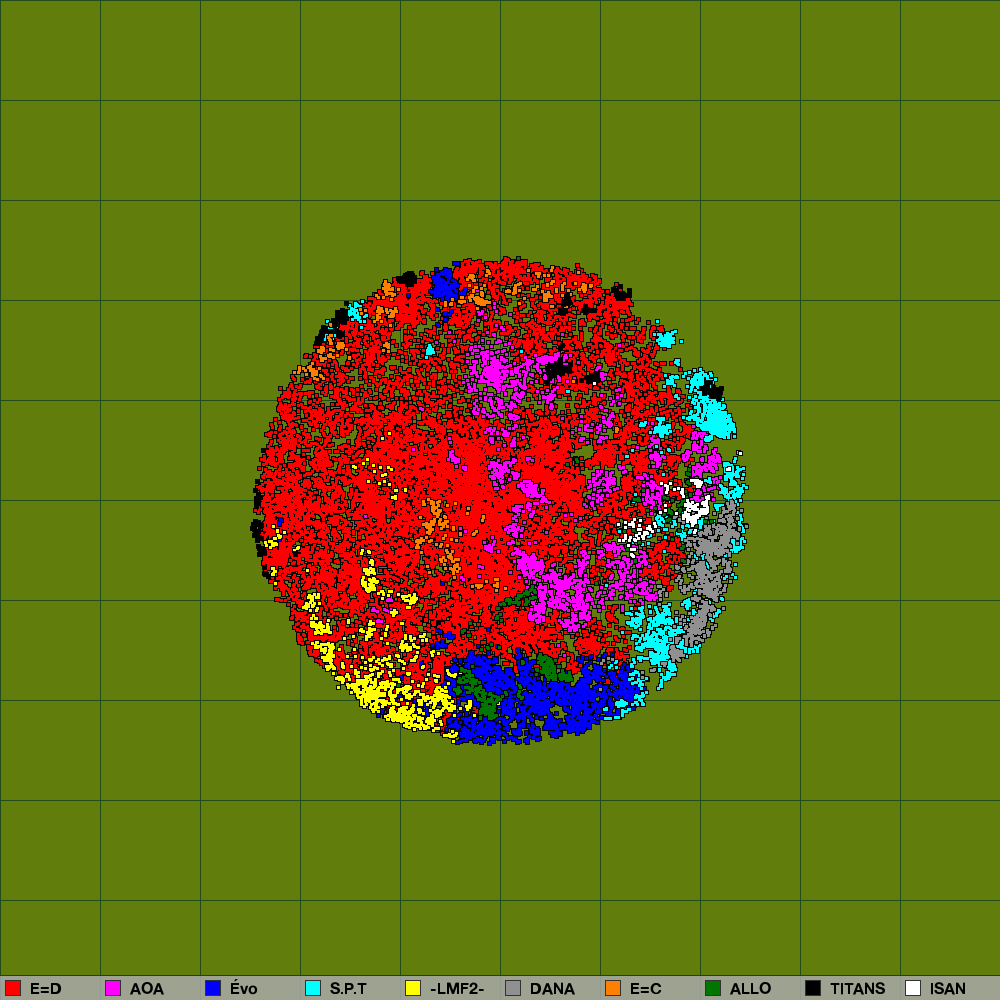This screenshot has height=1000, width=1000.
Task: Select the AOA legend label
Action: 147,989
